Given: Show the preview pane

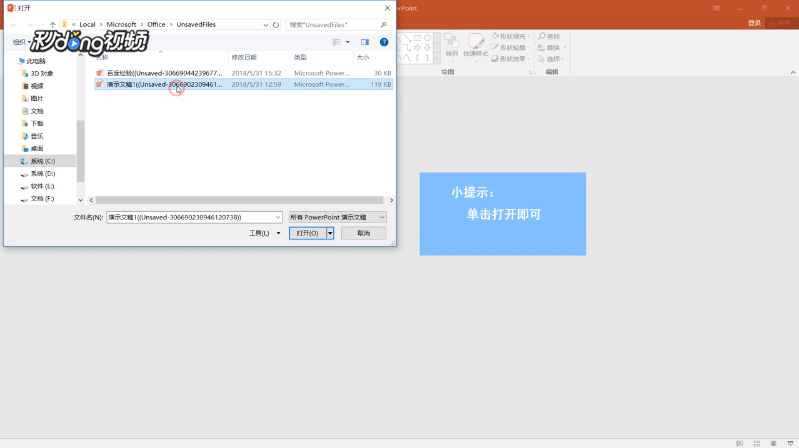Looking at the screenshot, I should [365, 42].
